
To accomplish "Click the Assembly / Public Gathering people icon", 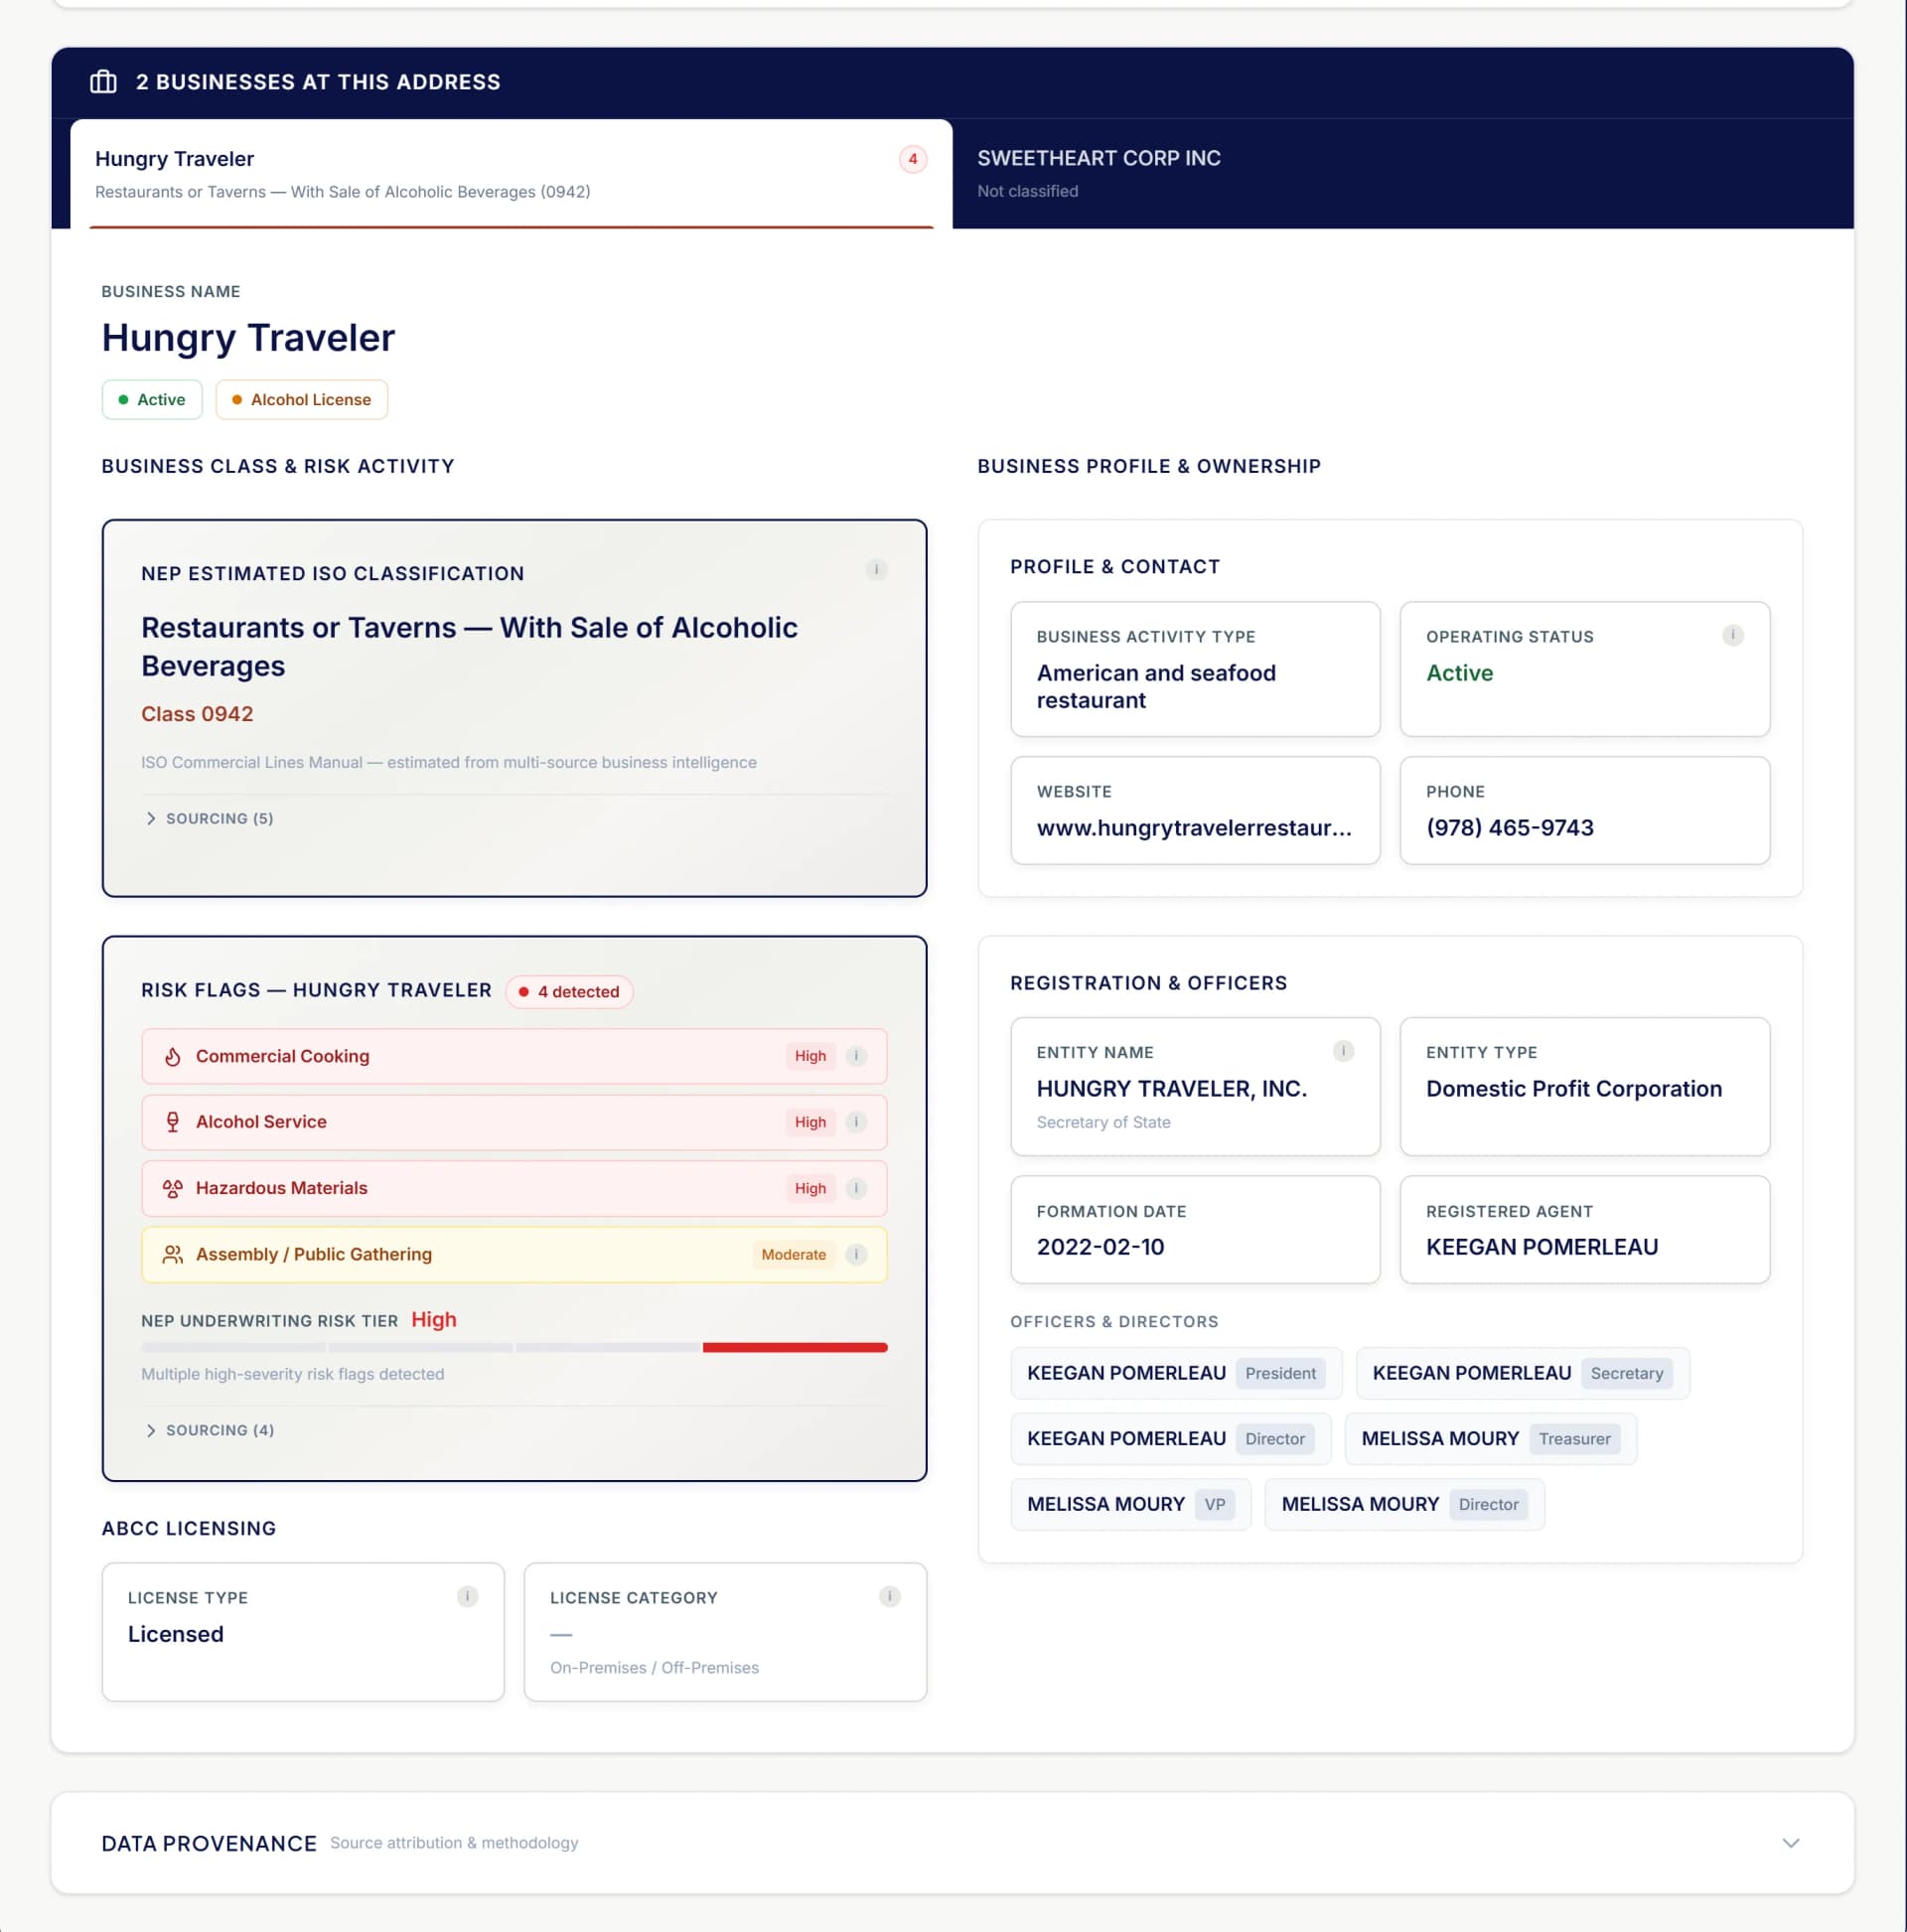I will (172, 1254).
